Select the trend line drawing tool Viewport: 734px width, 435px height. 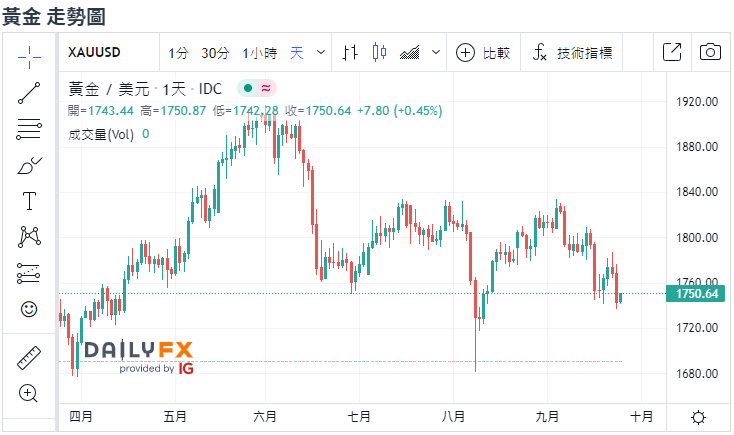pos(29,92)
